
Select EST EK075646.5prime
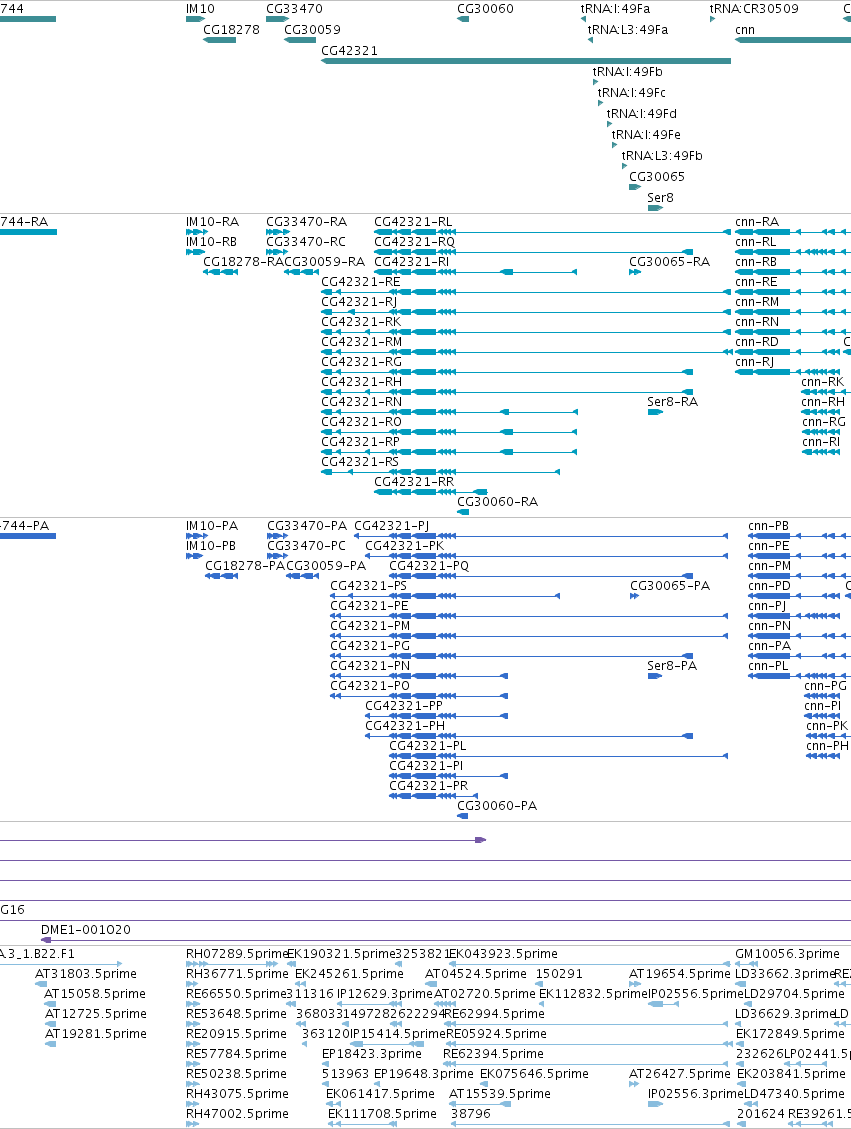534,1074
